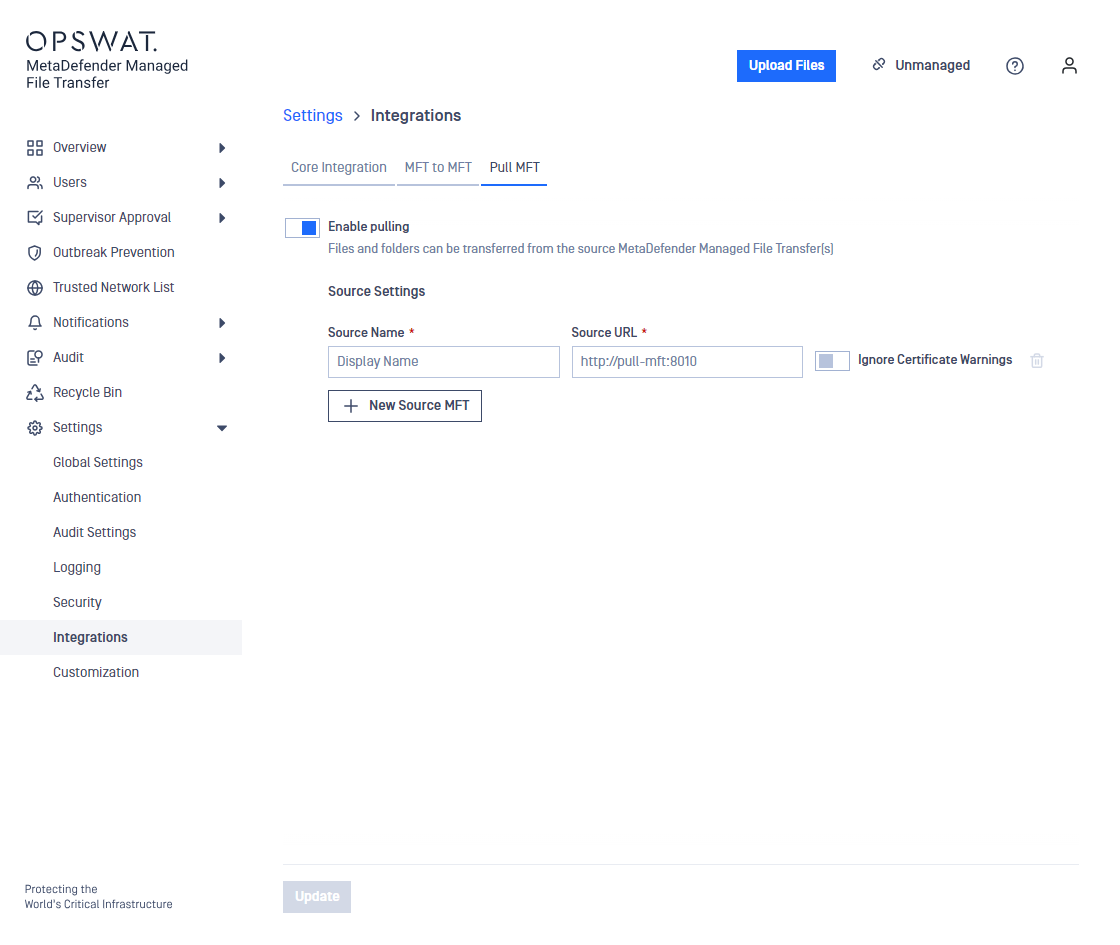Viewport: 1120px width, 945px height.
Task: Click Protecting the World's Critical Infrastructure text
Action: coord(99,896)
